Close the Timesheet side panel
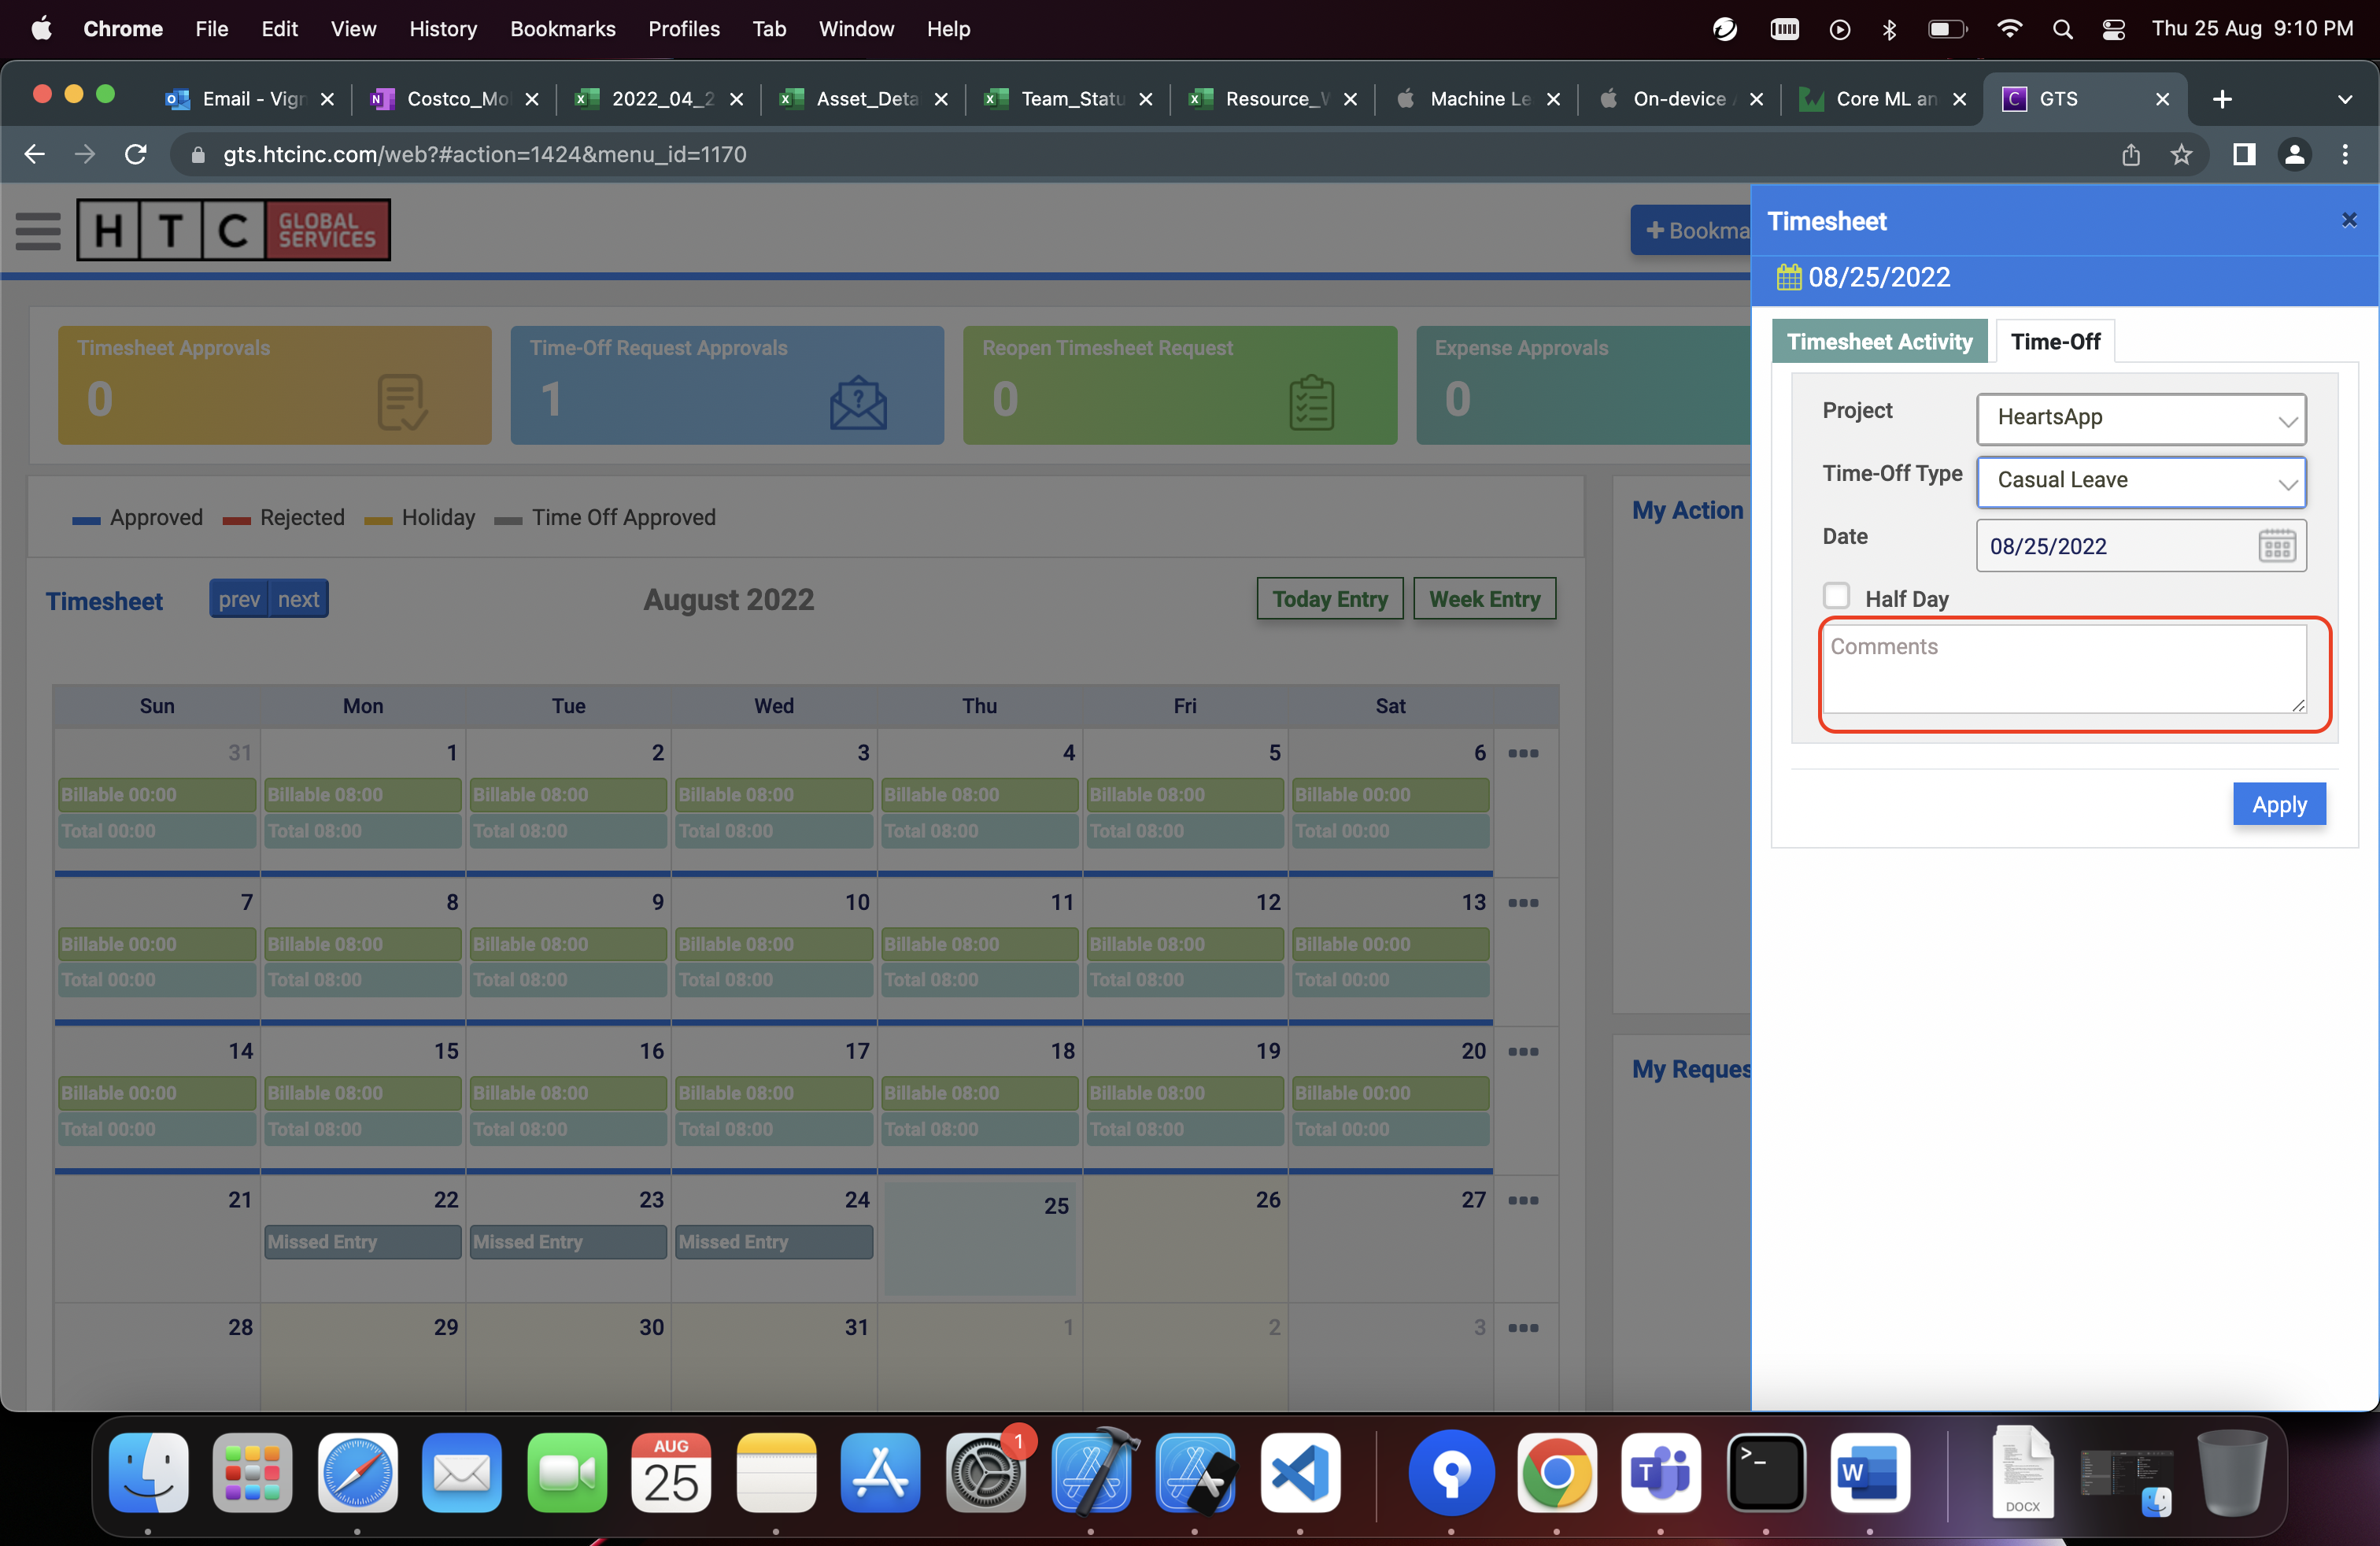 (x=2348, y=220)
